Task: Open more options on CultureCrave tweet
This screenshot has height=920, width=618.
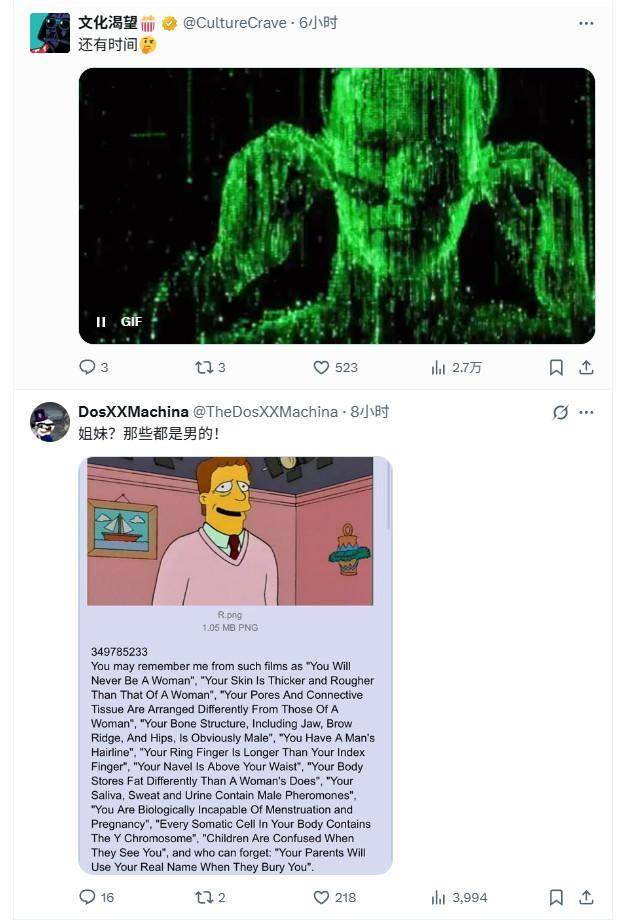Action: click(x=586, y=23)
